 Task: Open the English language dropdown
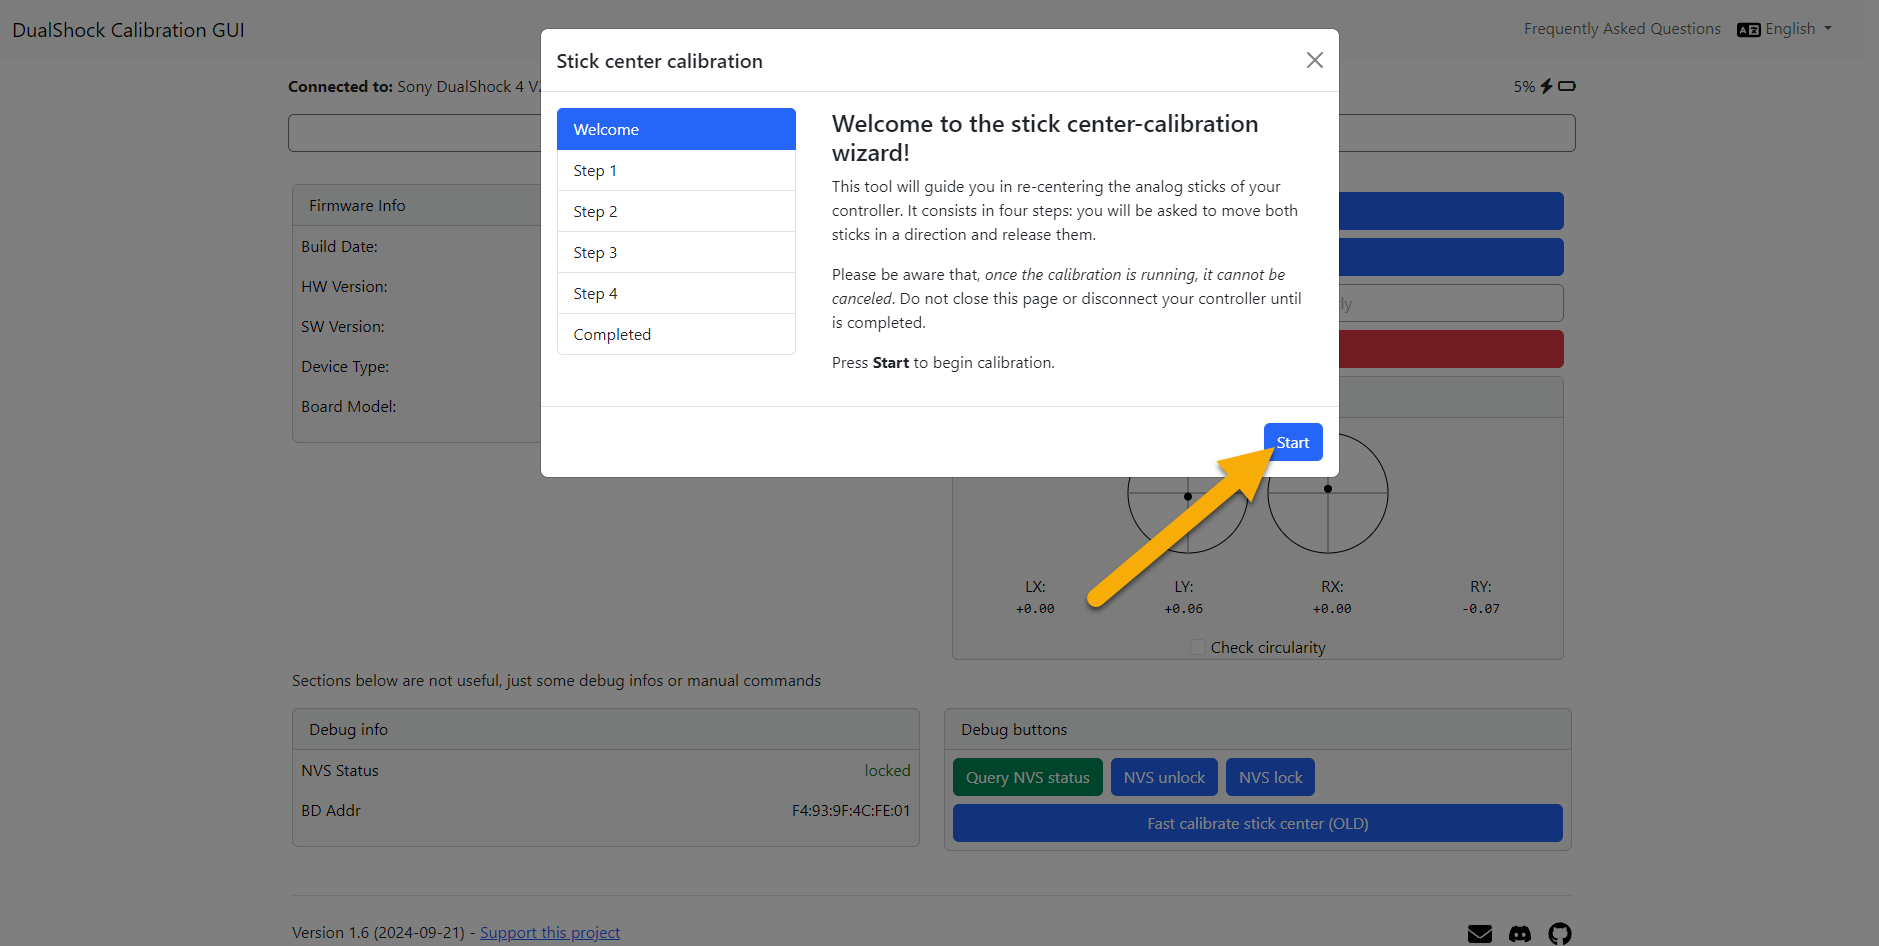pos(1789,29)
